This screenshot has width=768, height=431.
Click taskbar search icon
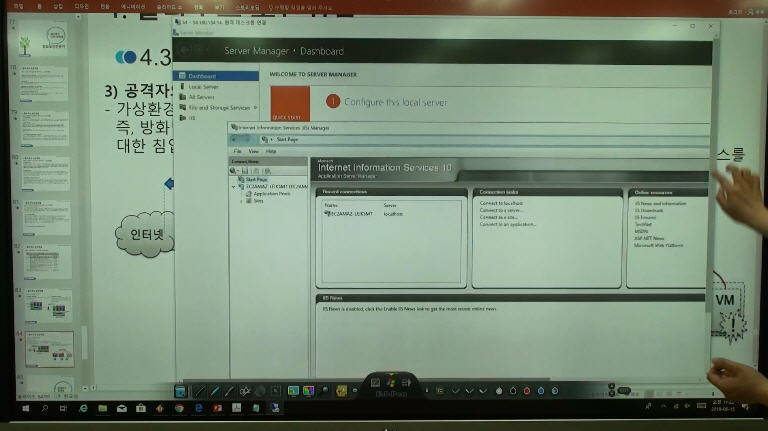pyautogui.click(x=45, y=408)
